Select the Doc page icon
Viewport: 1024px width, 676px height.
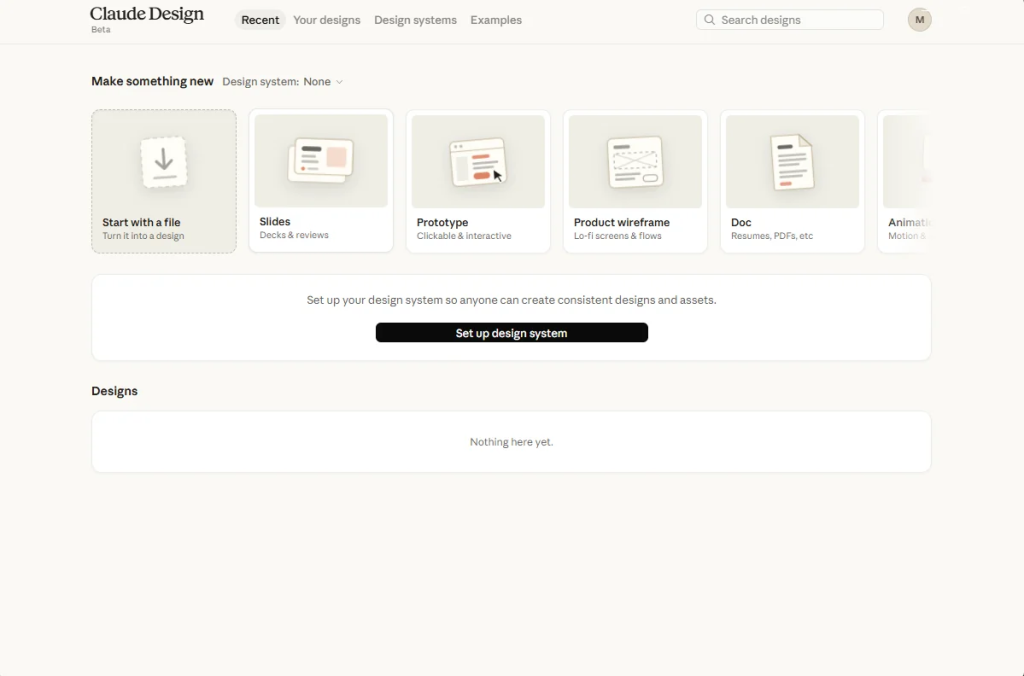(x=792, y=163)
